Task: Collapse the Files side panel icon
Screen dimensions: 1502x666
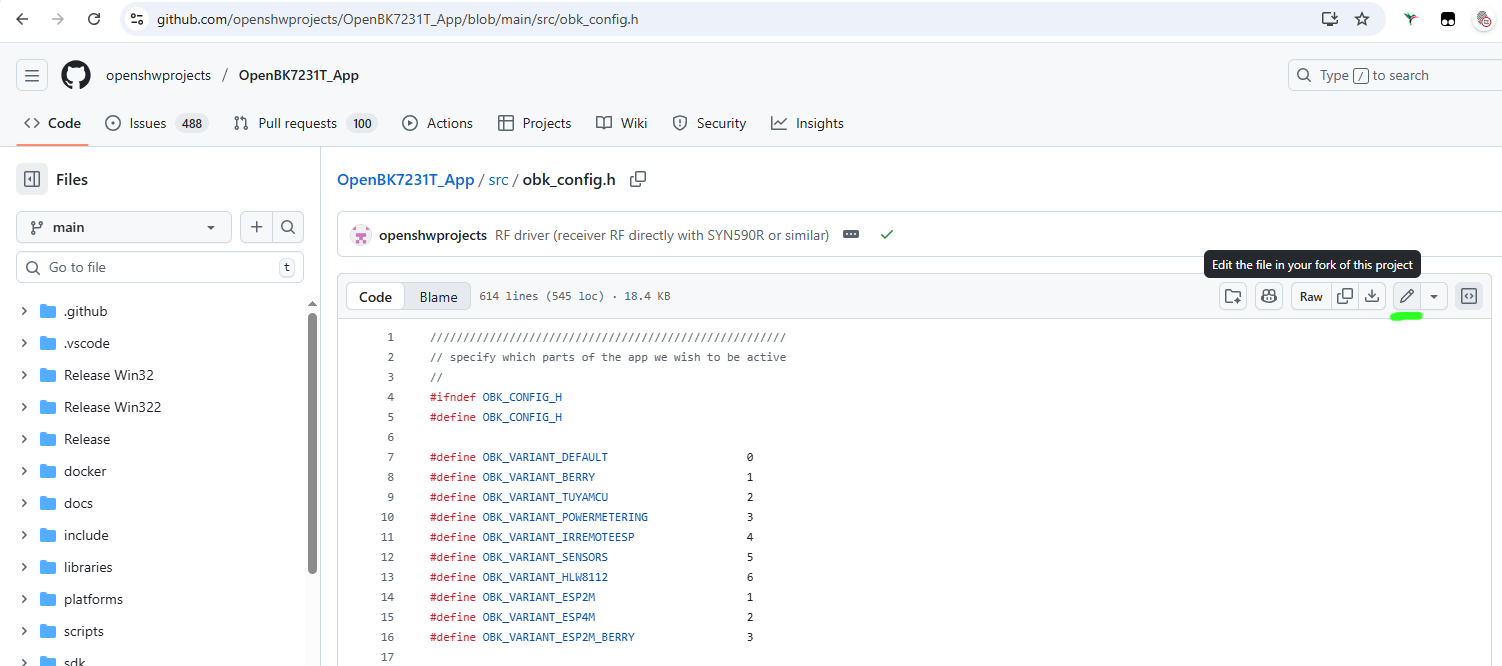Action: tap(32, 179)
